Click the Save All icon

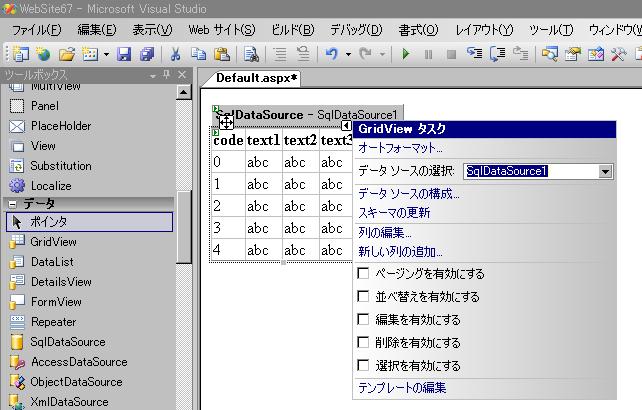(147, 54)
